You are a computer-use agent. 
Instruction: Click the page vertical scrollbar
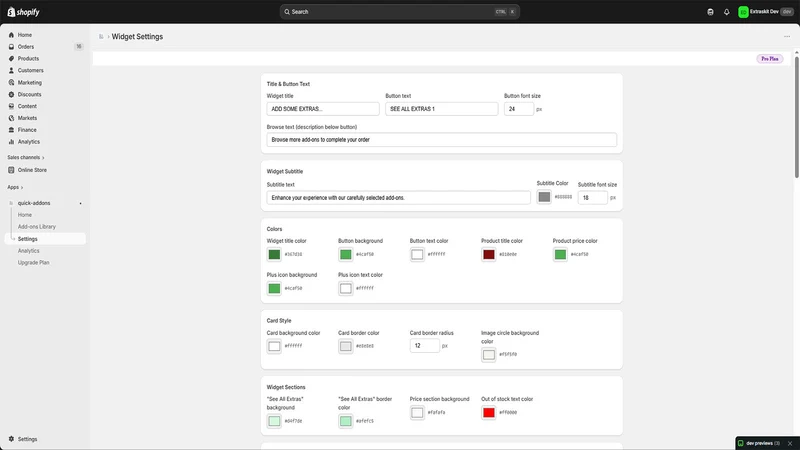tap(796, 116)
